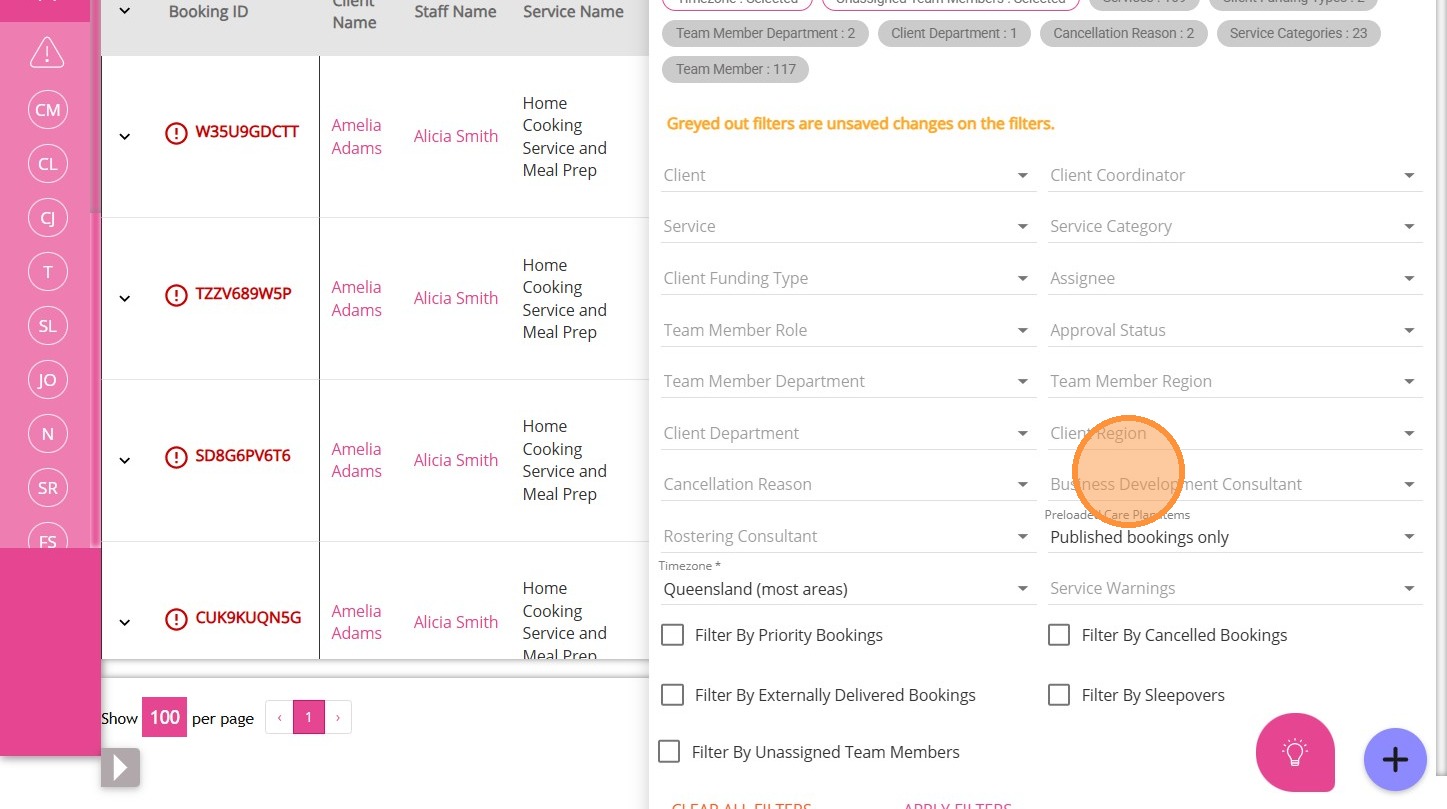The width and height of the screenshot is (1447, 809).
Task: Check Filter By Sleepovers option
Action: click(x=1059, y=695)
